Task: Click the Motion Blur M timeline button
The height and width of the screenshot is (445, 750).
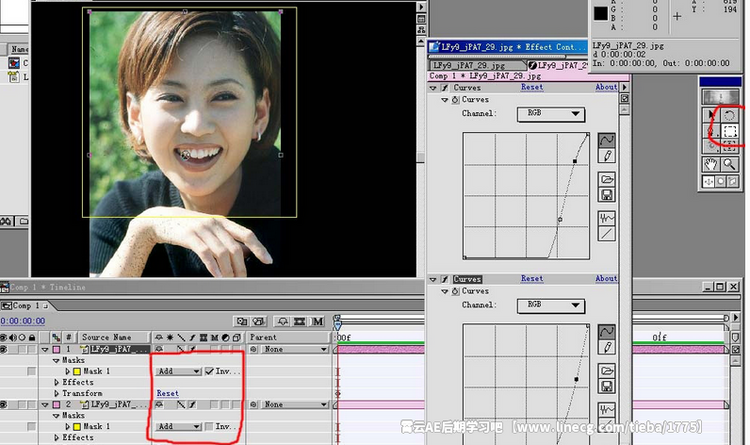Action: tap(318, 321)
